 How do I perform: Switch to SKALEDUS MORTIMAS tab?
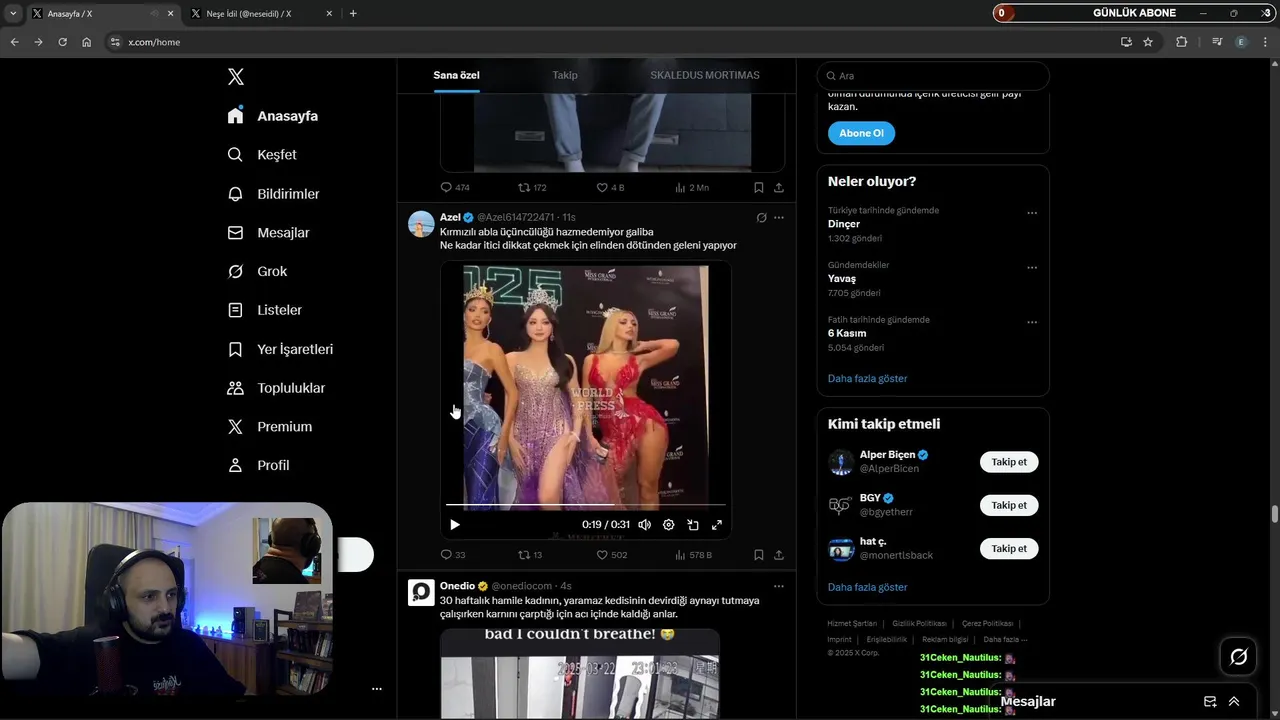point(705,75)
